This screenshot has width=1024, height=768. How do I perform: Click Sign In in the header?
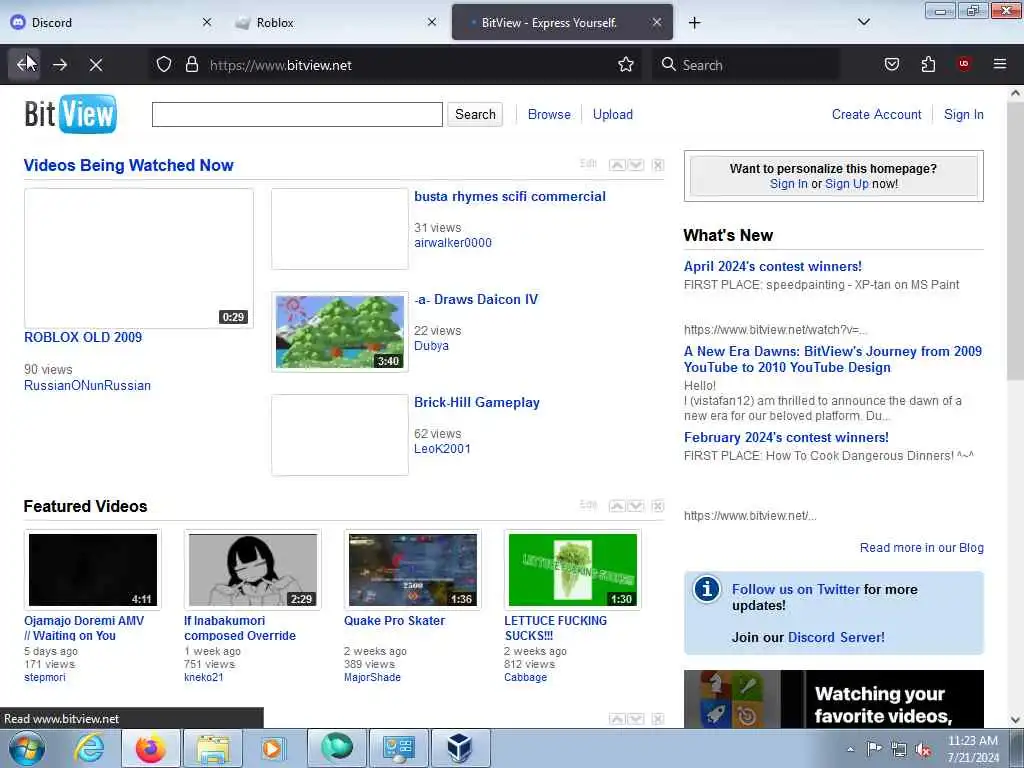963,114
